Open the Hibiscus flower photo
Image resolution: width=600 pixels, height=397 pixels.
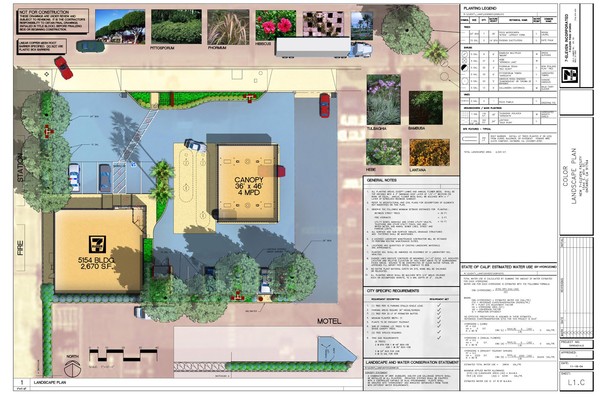[276, 25]
